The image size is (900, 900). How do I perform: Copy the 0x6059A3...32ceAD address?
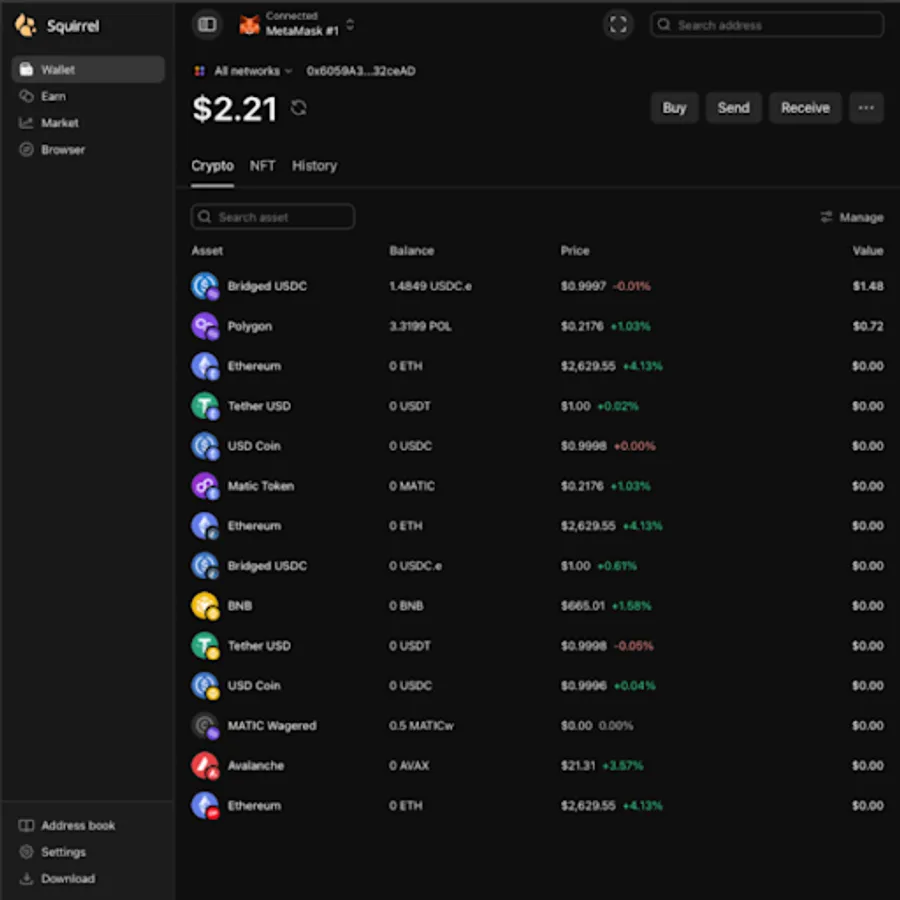coord(361,71)
